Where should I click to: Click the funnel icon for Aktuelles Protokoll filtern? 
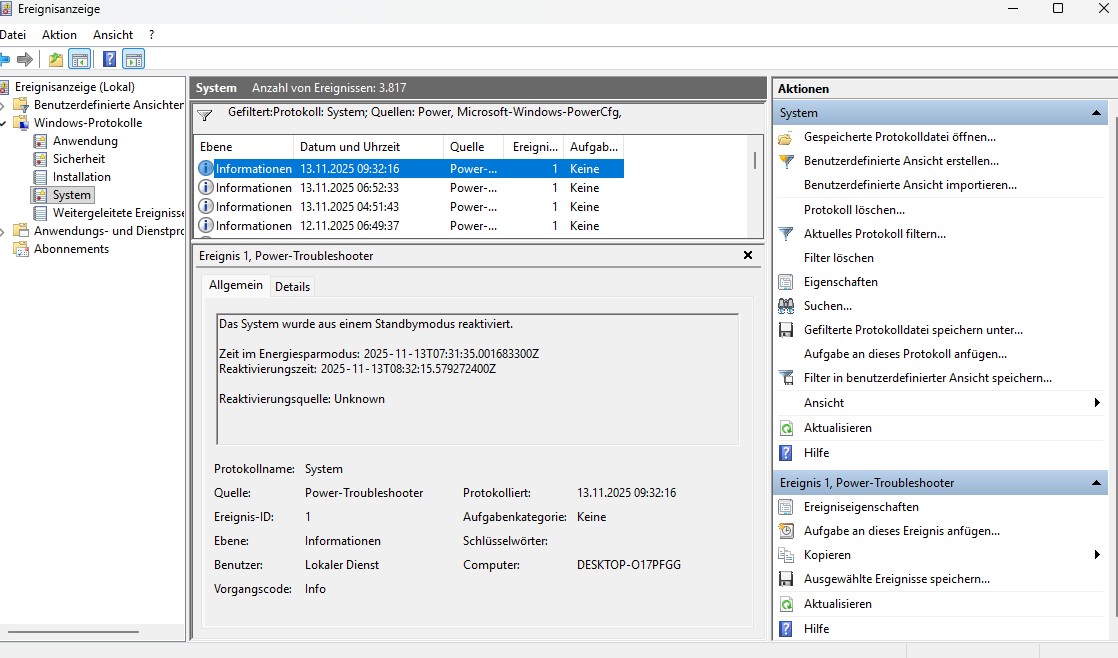[x=786, y=234]
